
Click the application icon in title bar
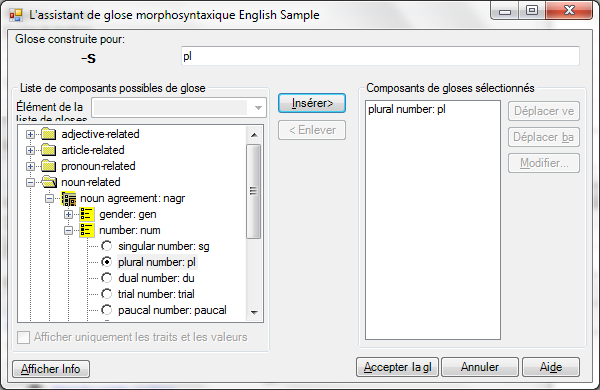[x=16, y=15]
